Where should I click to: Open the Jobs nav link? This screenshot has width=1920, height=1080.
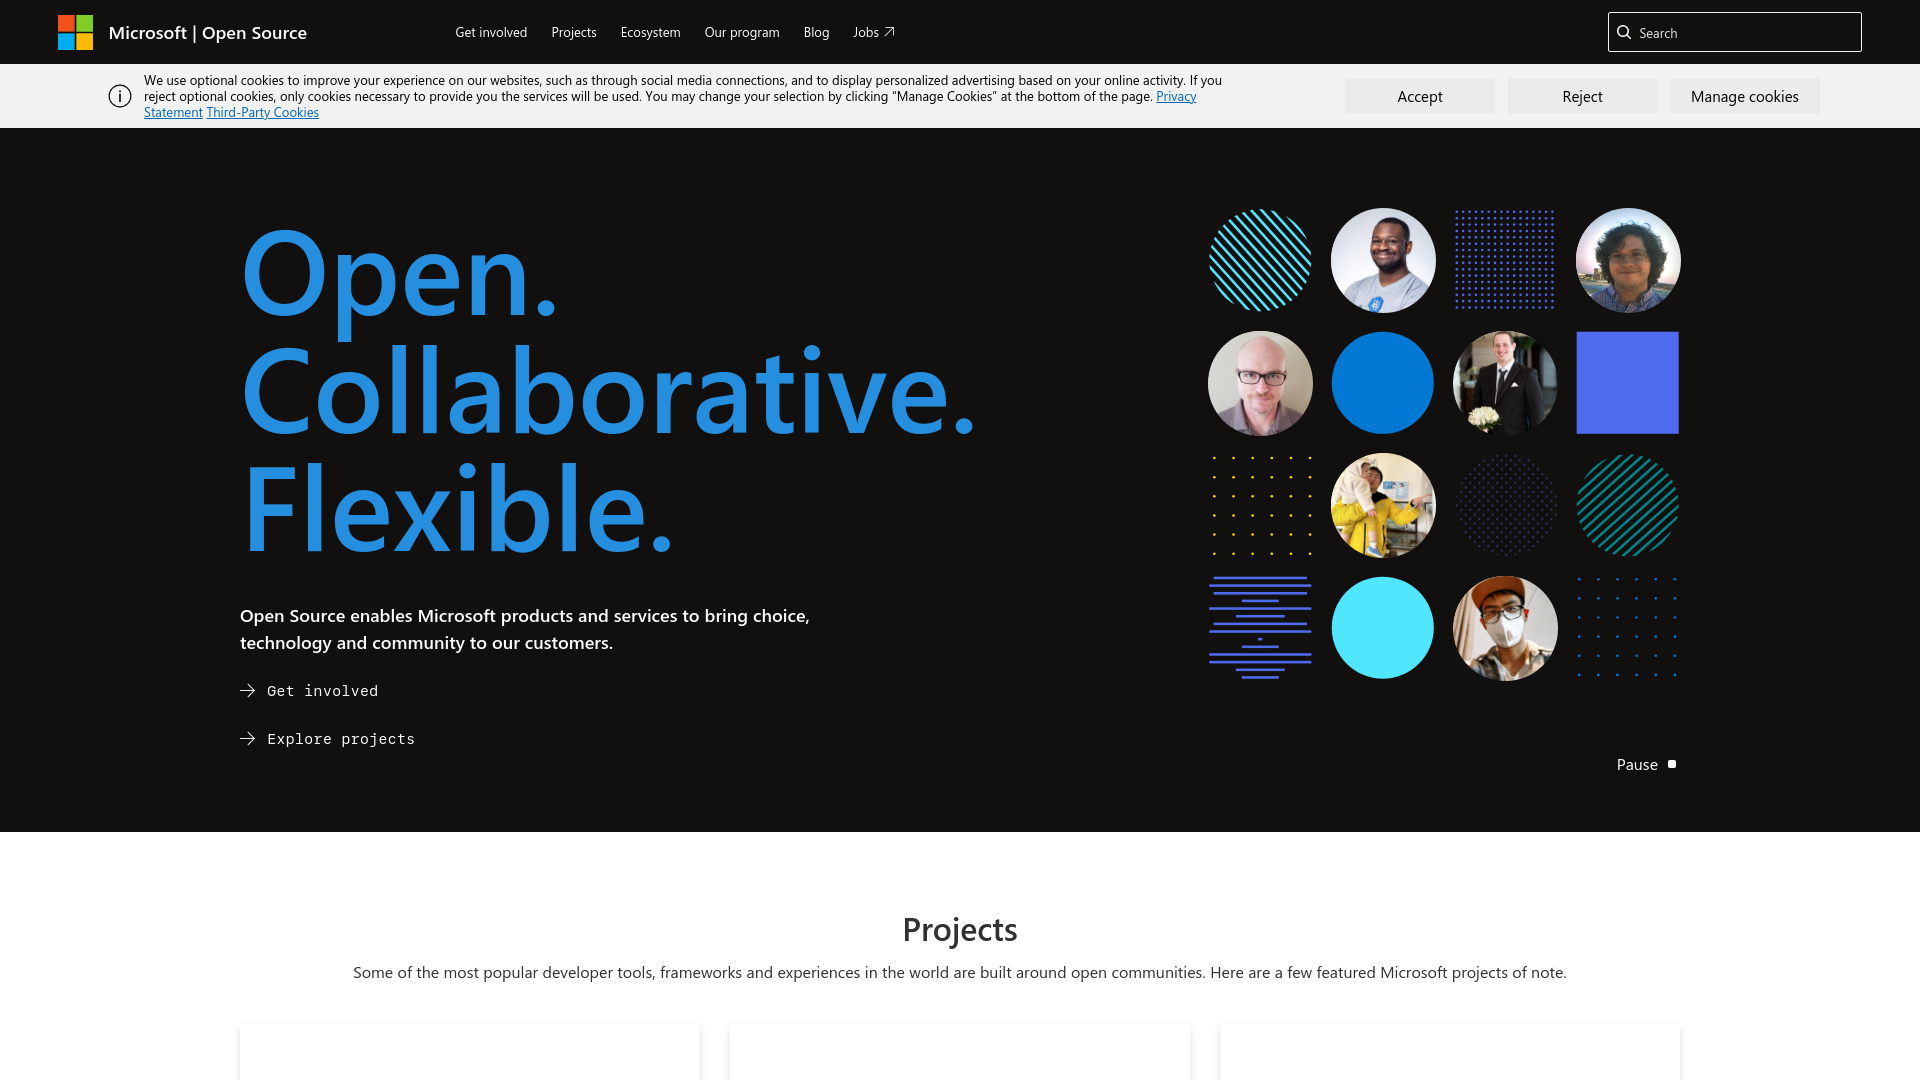(874, 32)
